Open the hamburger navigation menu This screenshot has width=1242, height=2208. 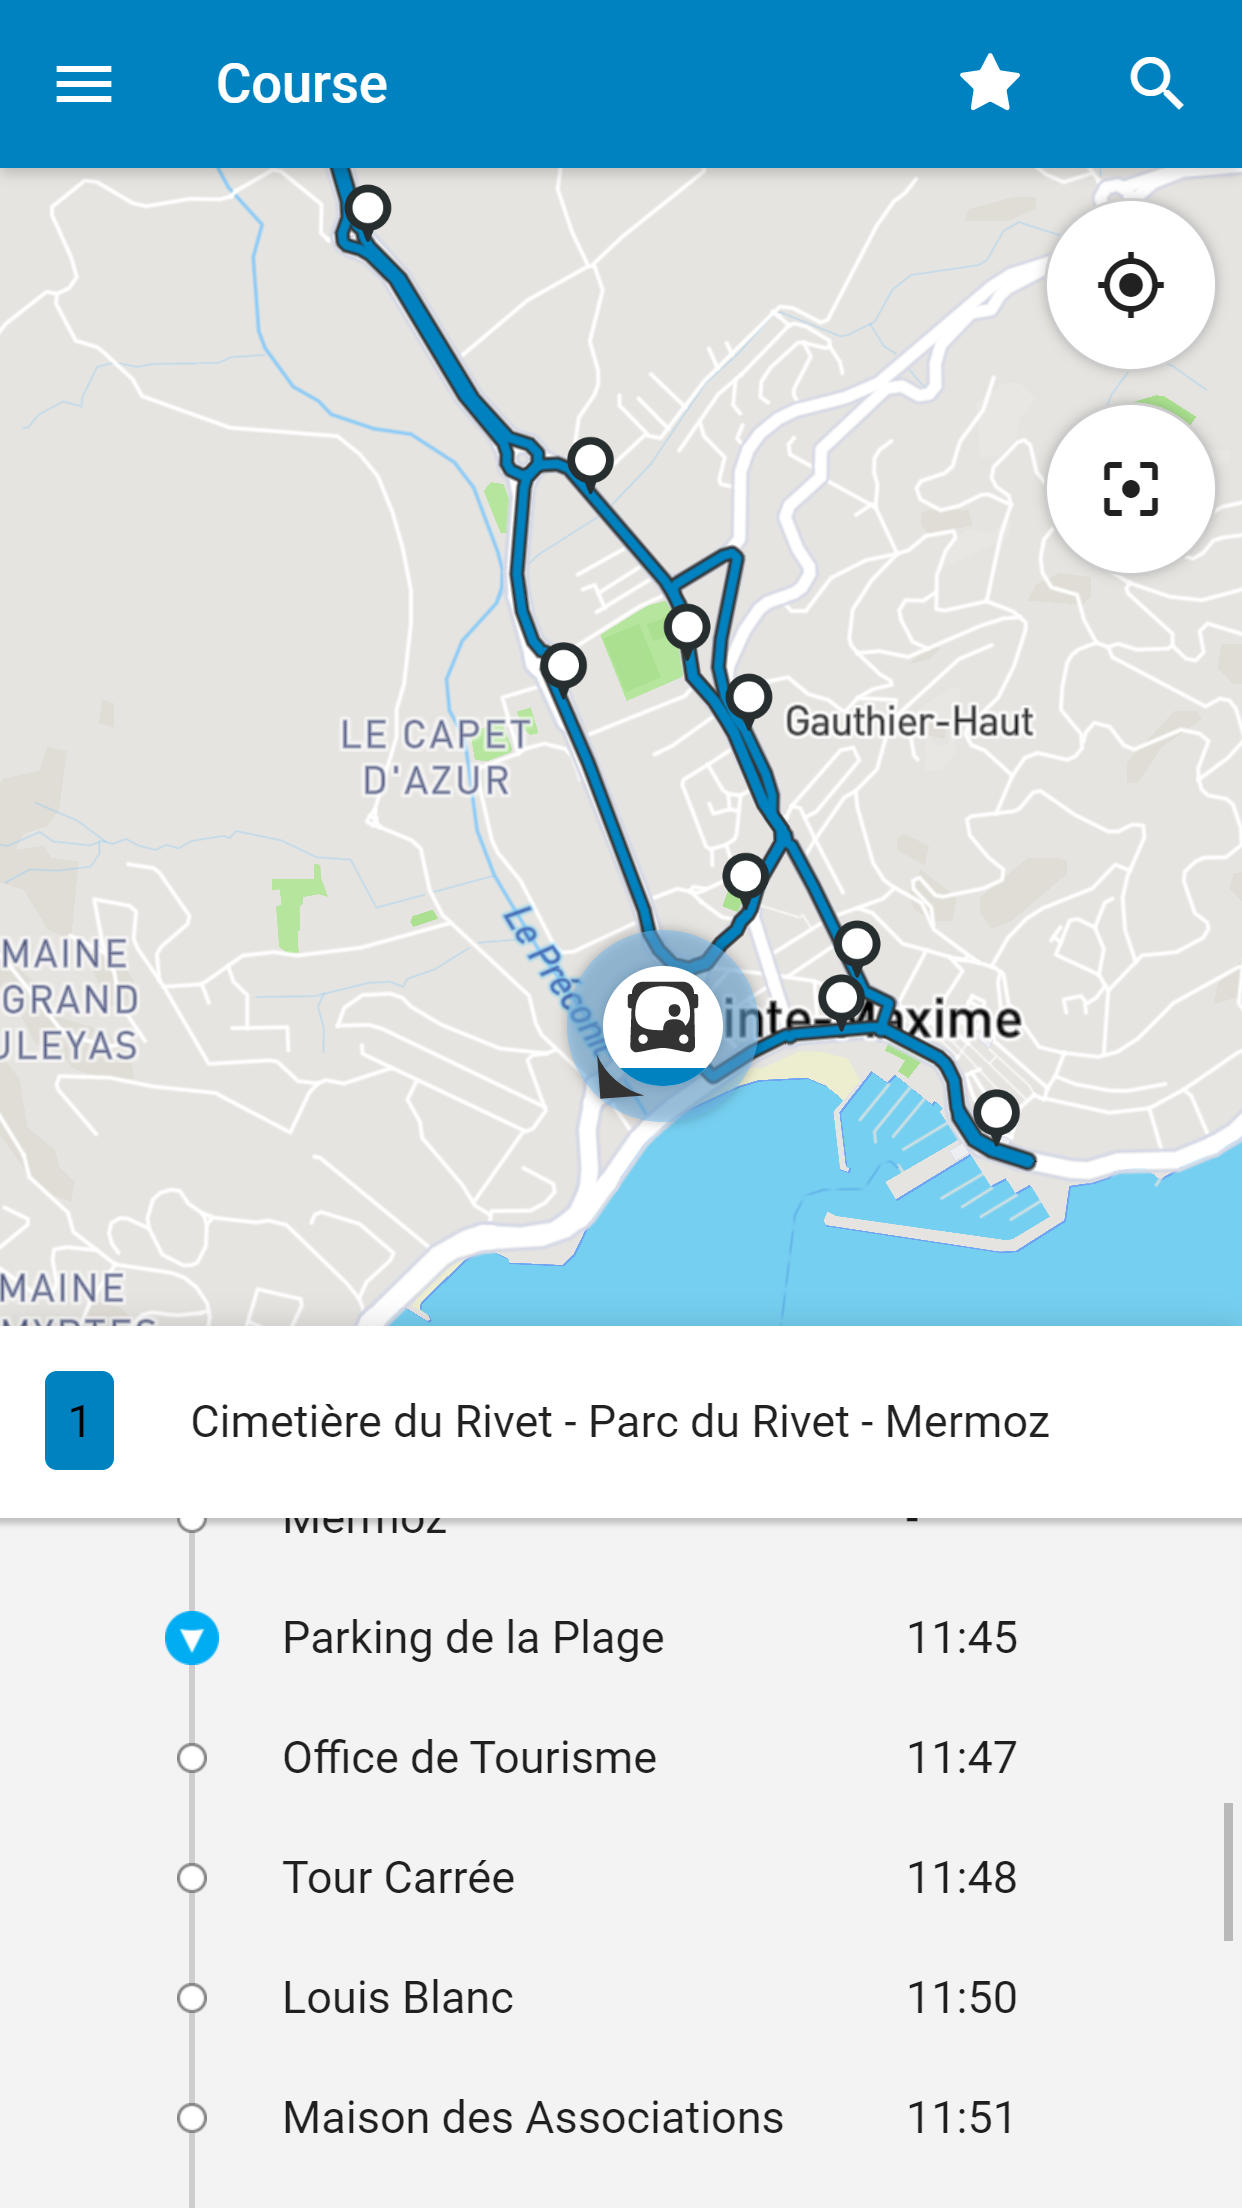pos(84,84)
